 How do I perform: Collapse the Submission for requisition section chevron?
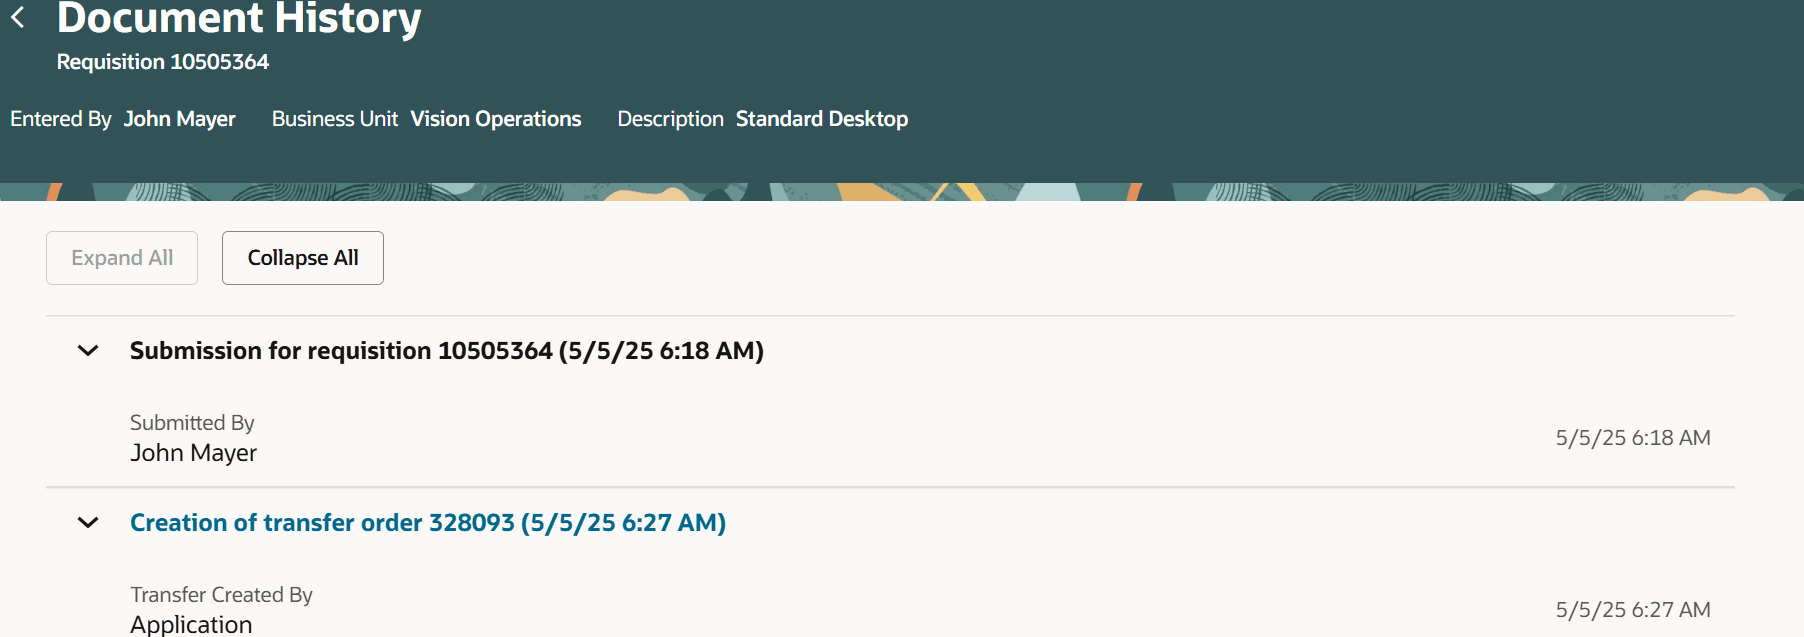pos(88,351)
